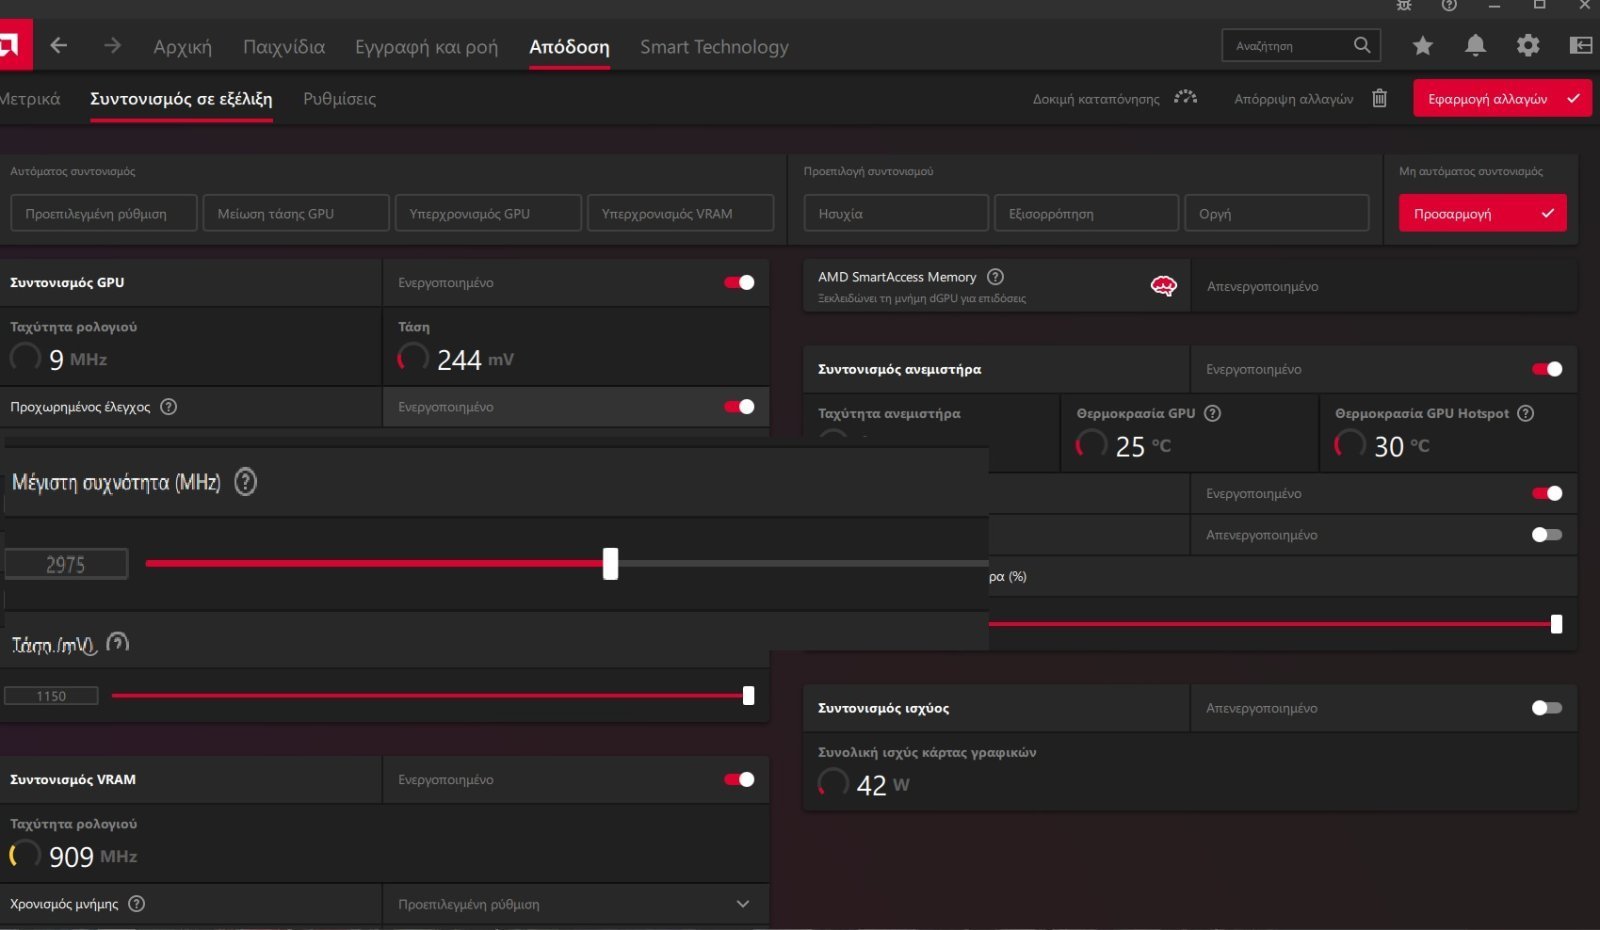Switch to Μετρικά sub-tab
This screenshot has width=1600, height=930.
[30, 98]
